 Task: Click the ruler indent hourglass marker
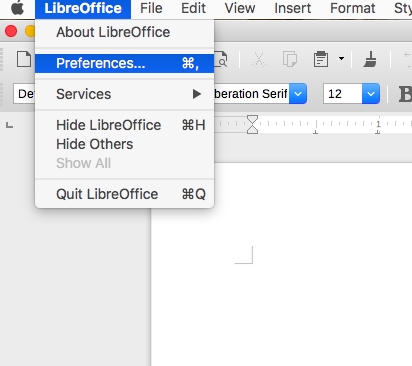click(x=252, y=125)
